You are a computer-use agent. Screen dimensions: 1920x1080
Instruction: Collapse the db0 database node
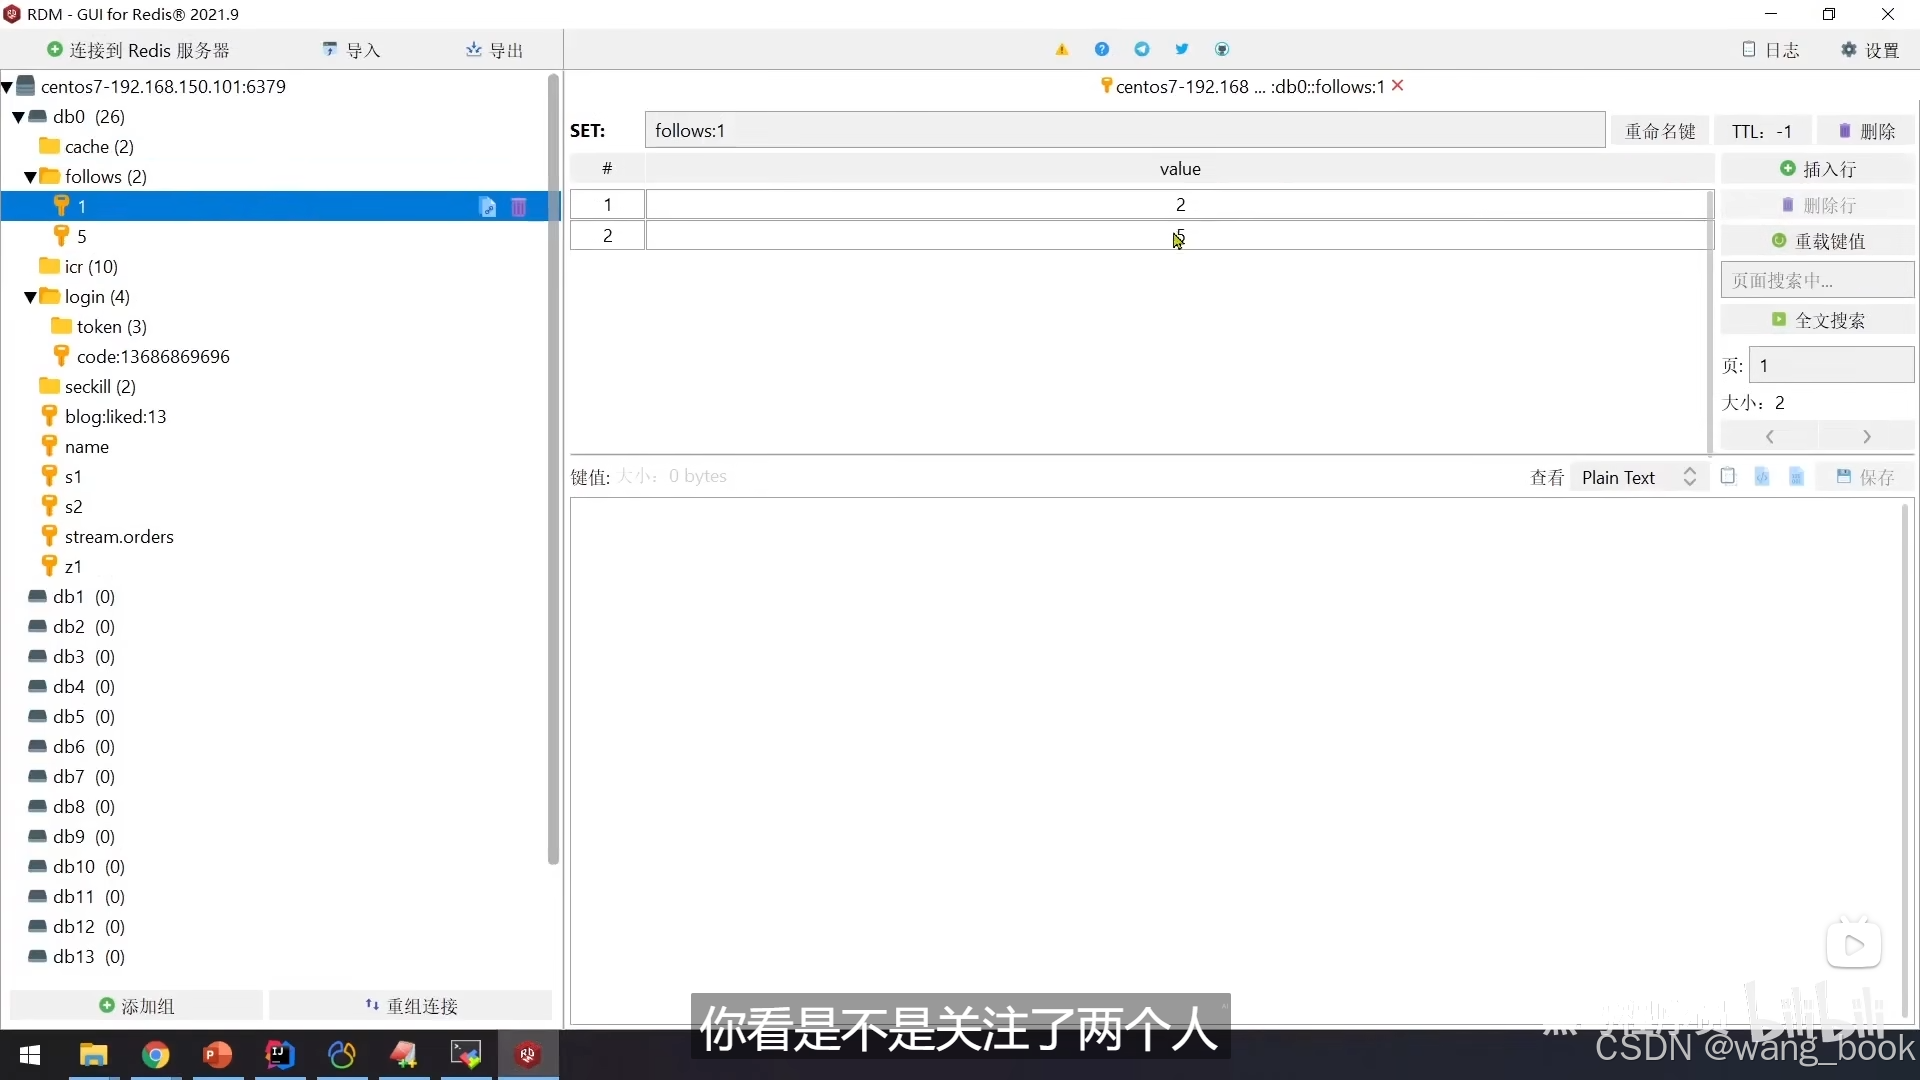[x=19, y=117]
